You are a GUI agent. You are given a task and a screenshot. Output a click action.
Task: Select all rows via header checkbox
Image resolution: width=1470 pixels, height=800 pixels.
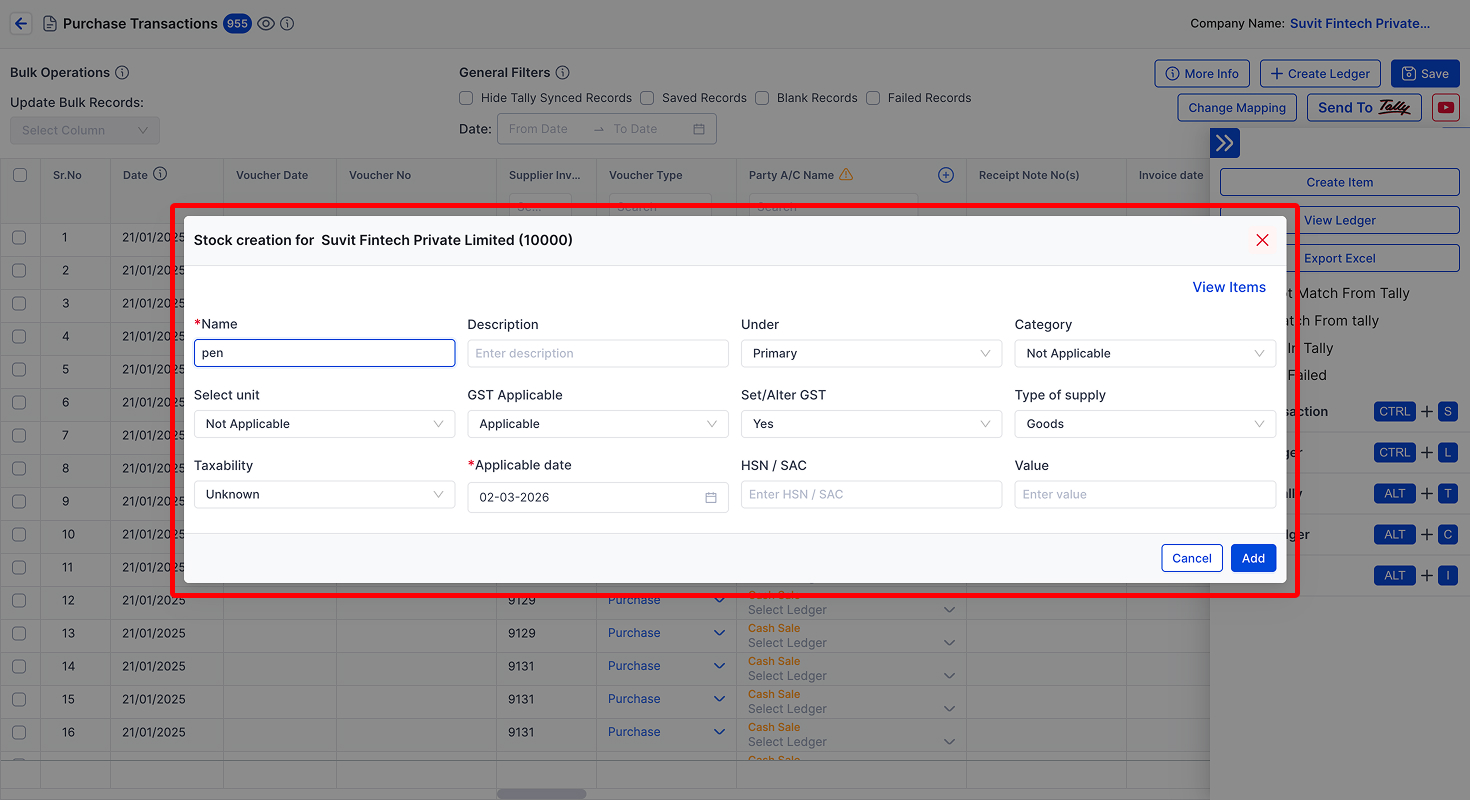click(20, 175)
